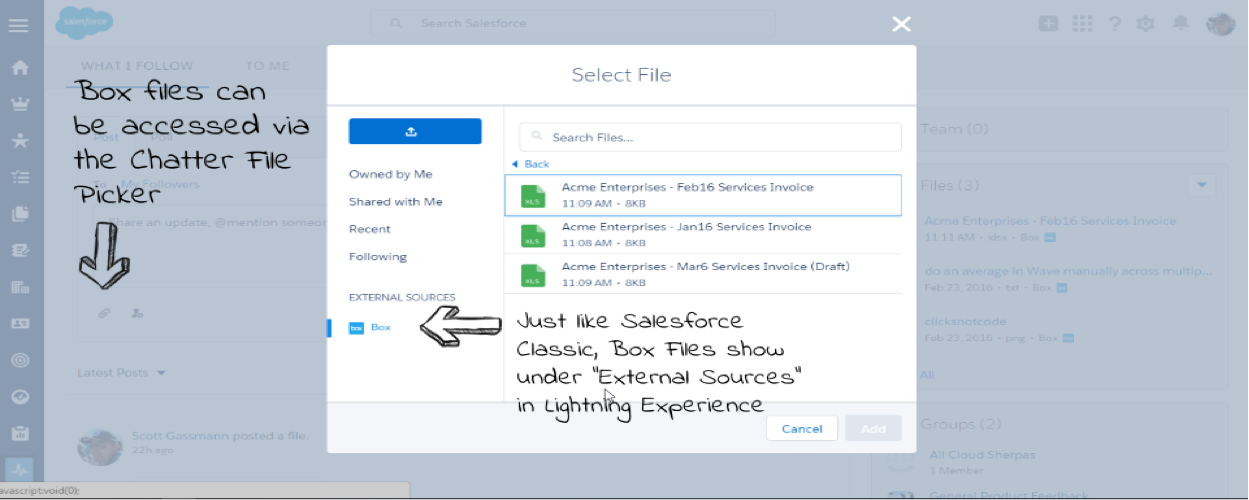Viewport: 1249px width, 500px height.
Task: Close the Select File dialog with X
Action: pos(901,24)
